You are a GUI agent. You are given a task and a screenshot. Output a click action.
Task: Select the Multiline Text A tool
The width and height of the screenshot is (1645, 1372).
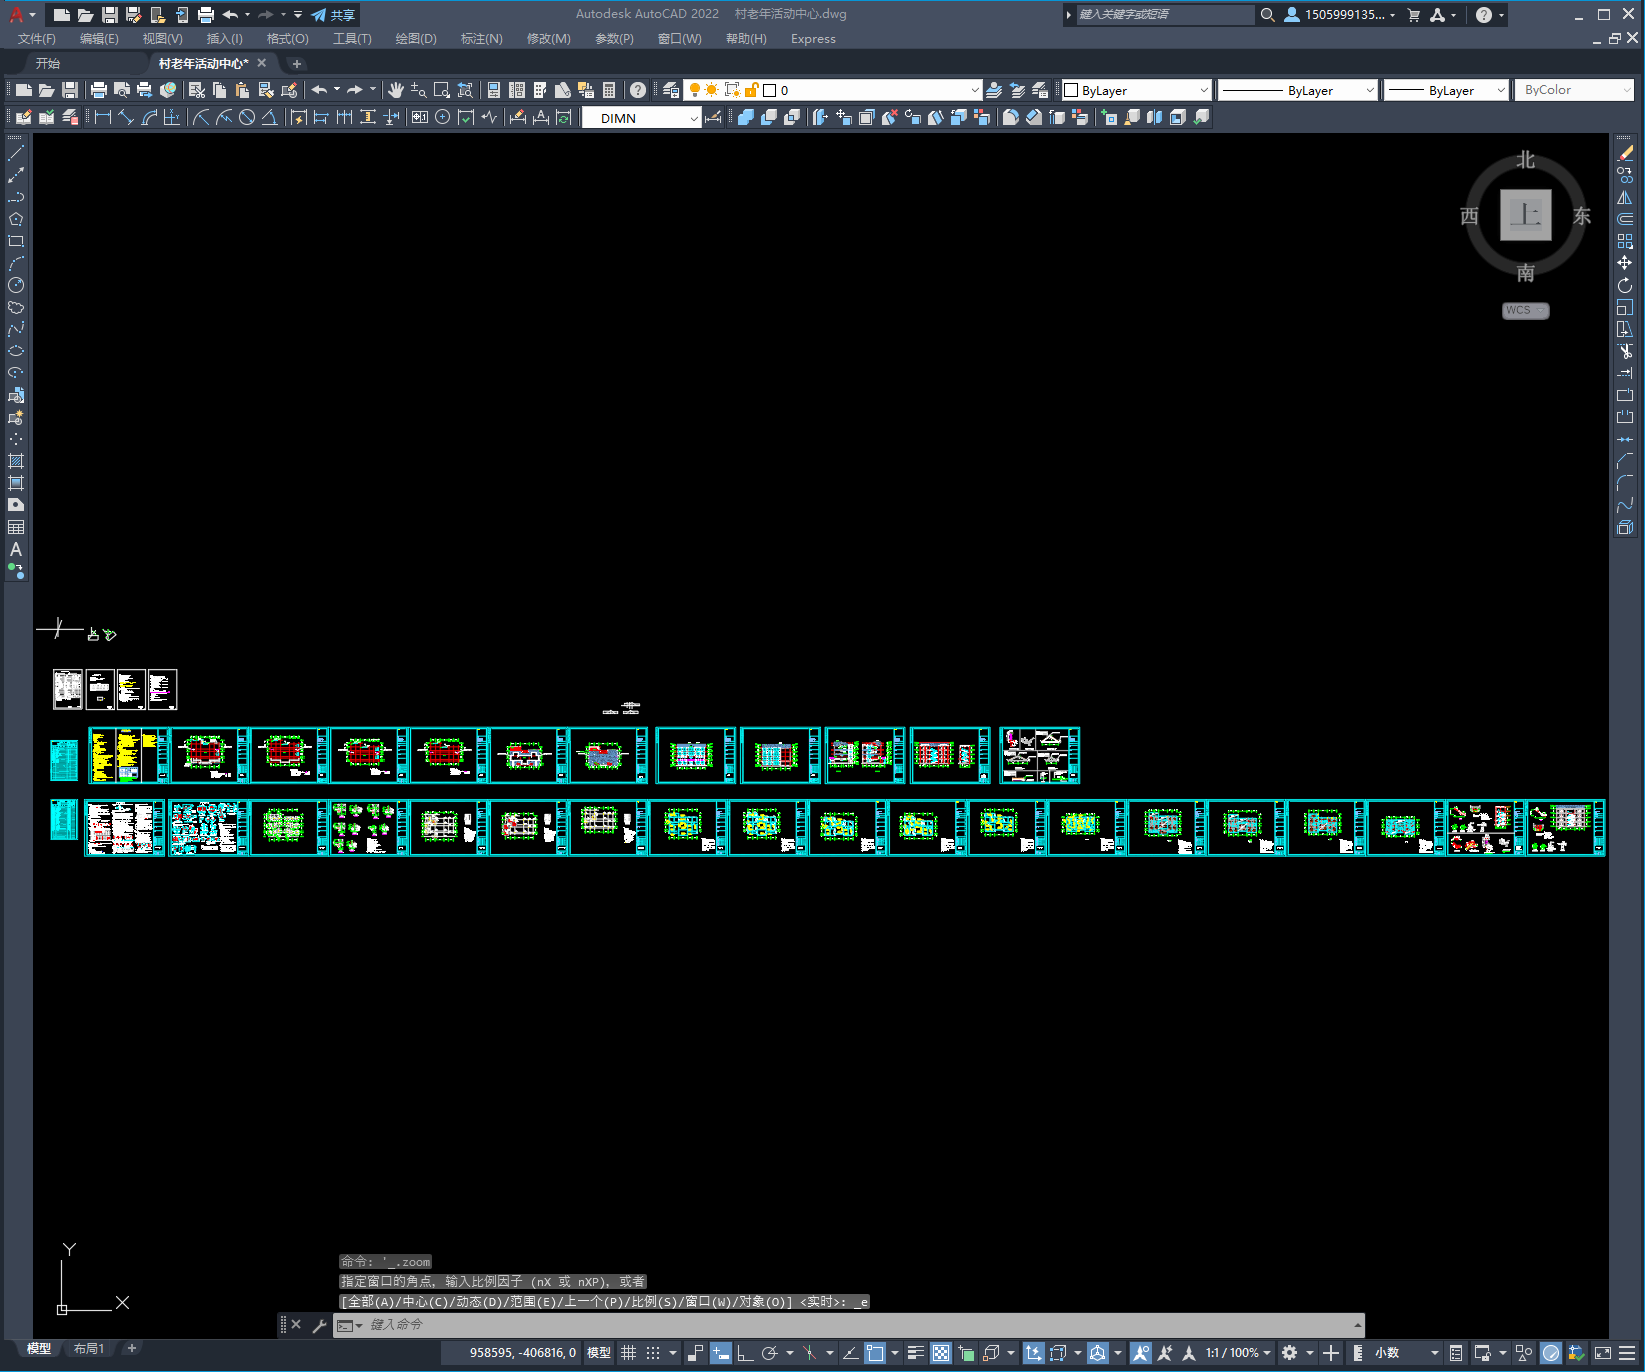point(16,549)
